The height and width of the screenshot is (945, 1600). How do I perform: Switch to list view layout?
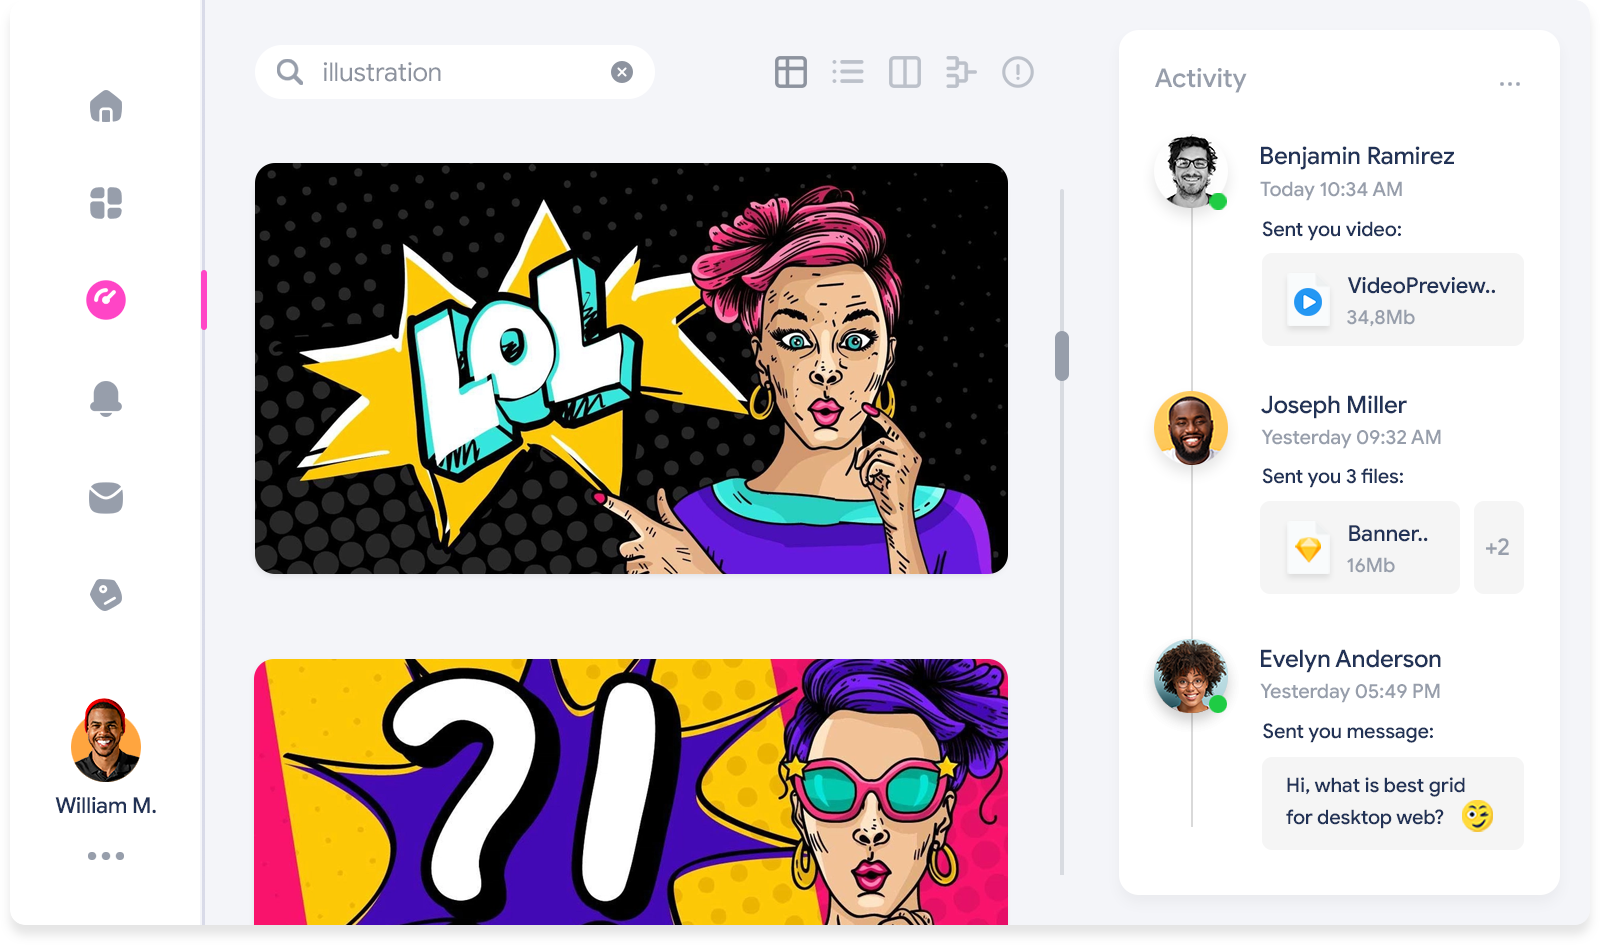[x=848, y=72]
